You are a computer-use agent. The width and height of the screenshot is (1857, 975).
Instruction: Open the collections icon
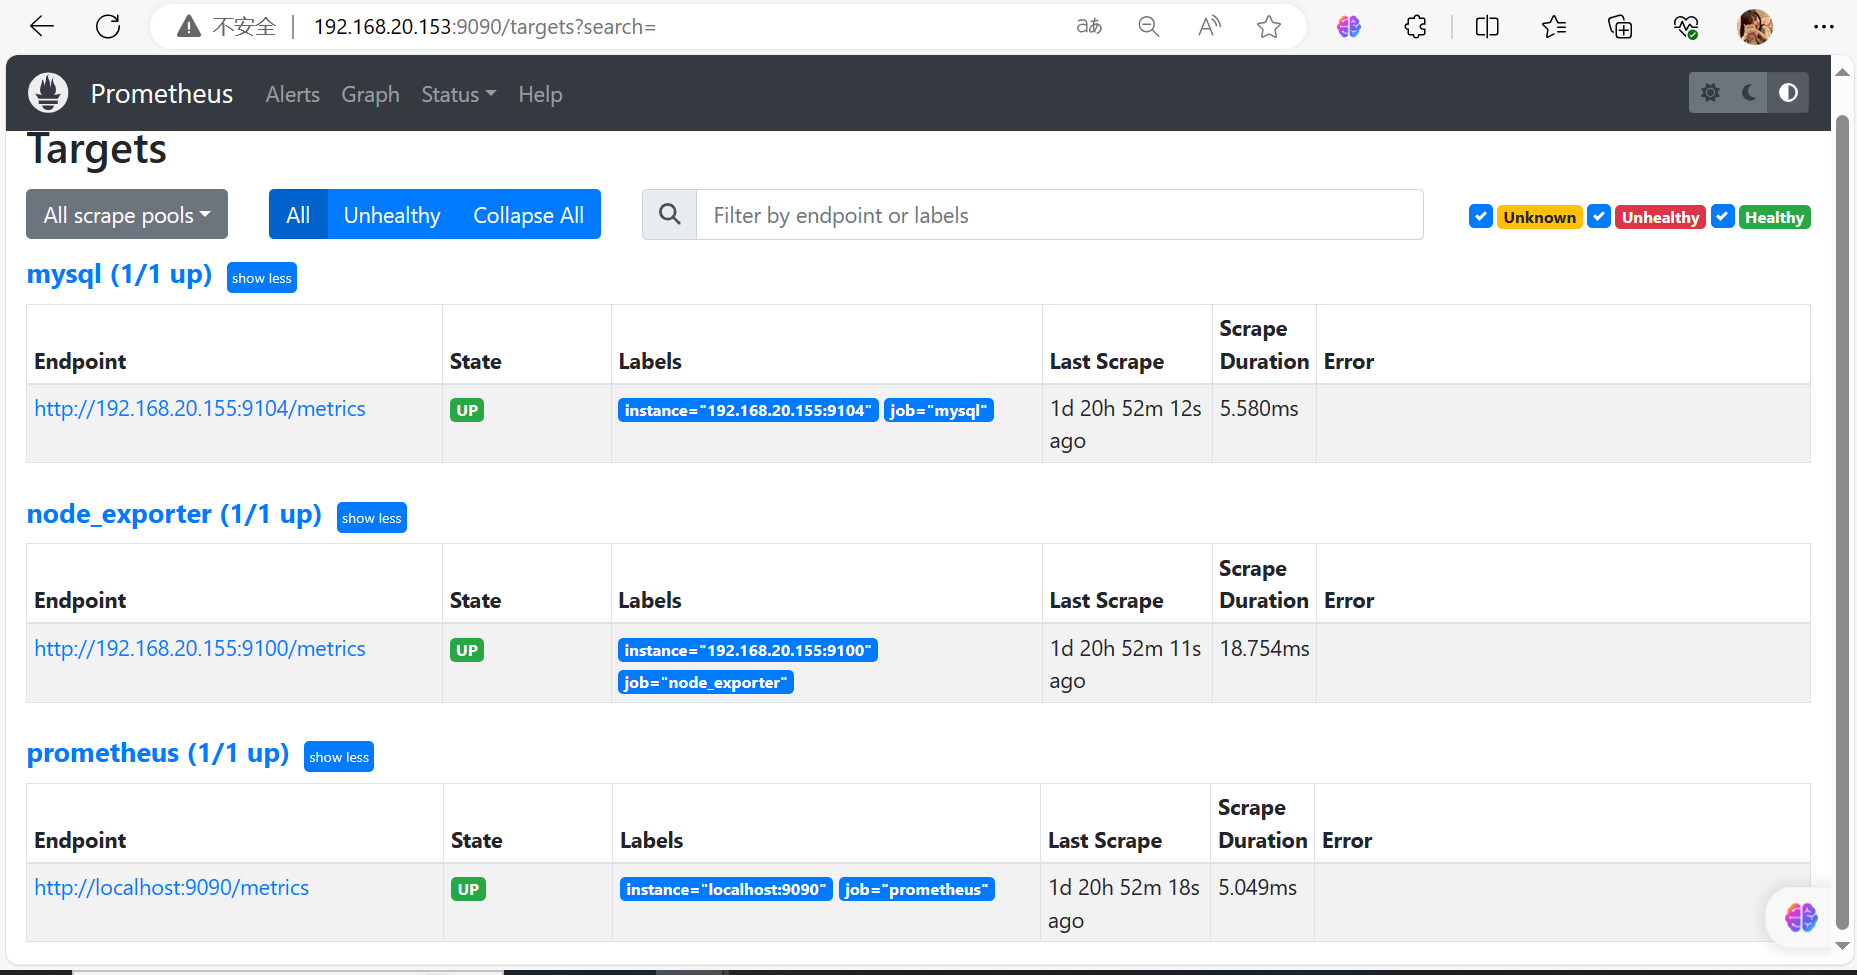coord(1620,27)
